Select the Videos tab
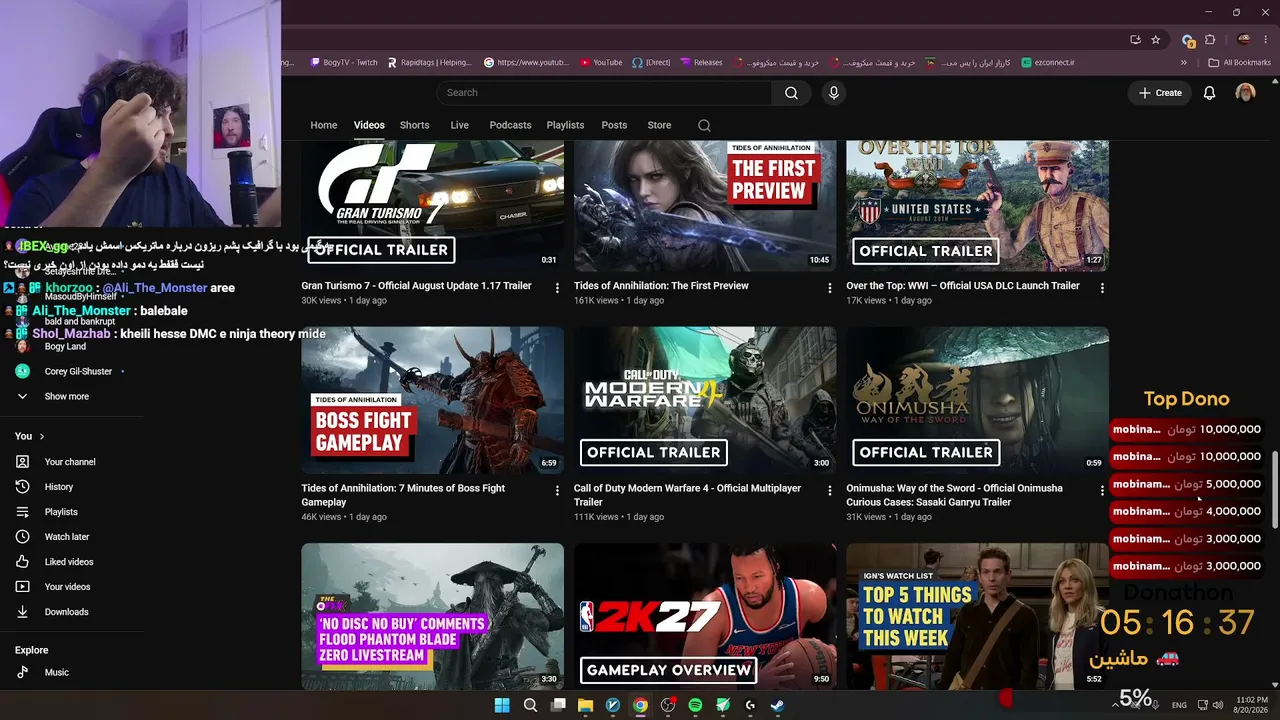Image resolution: width=1280 pixels, height=720 pixels. (369, 125)
